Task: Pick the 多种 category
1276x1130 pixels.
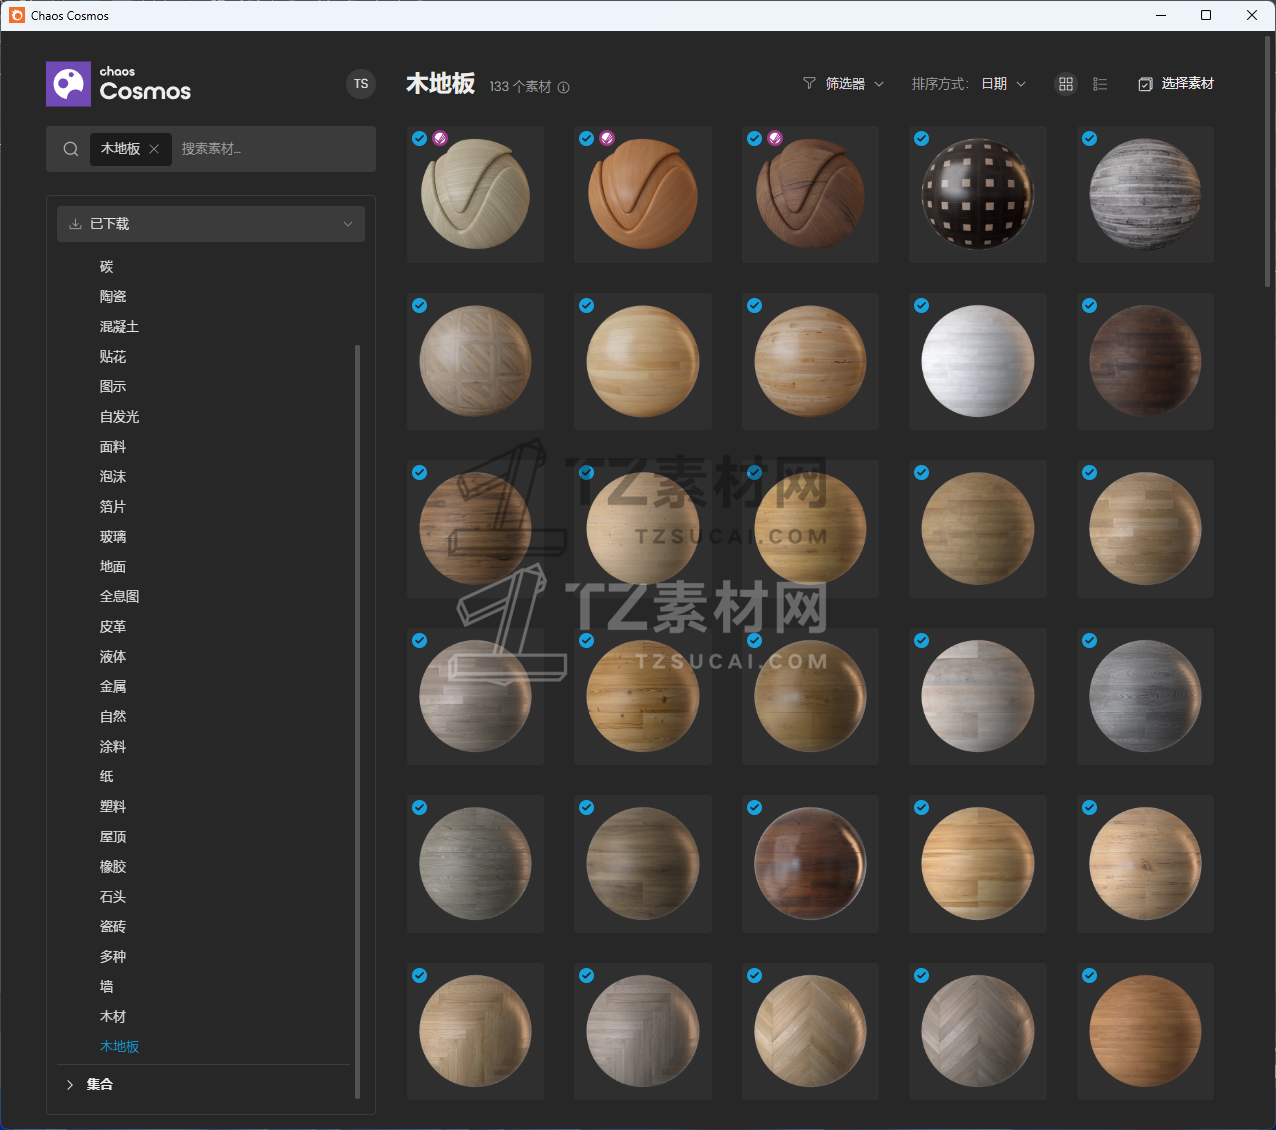Action: (x=113, y=957)
